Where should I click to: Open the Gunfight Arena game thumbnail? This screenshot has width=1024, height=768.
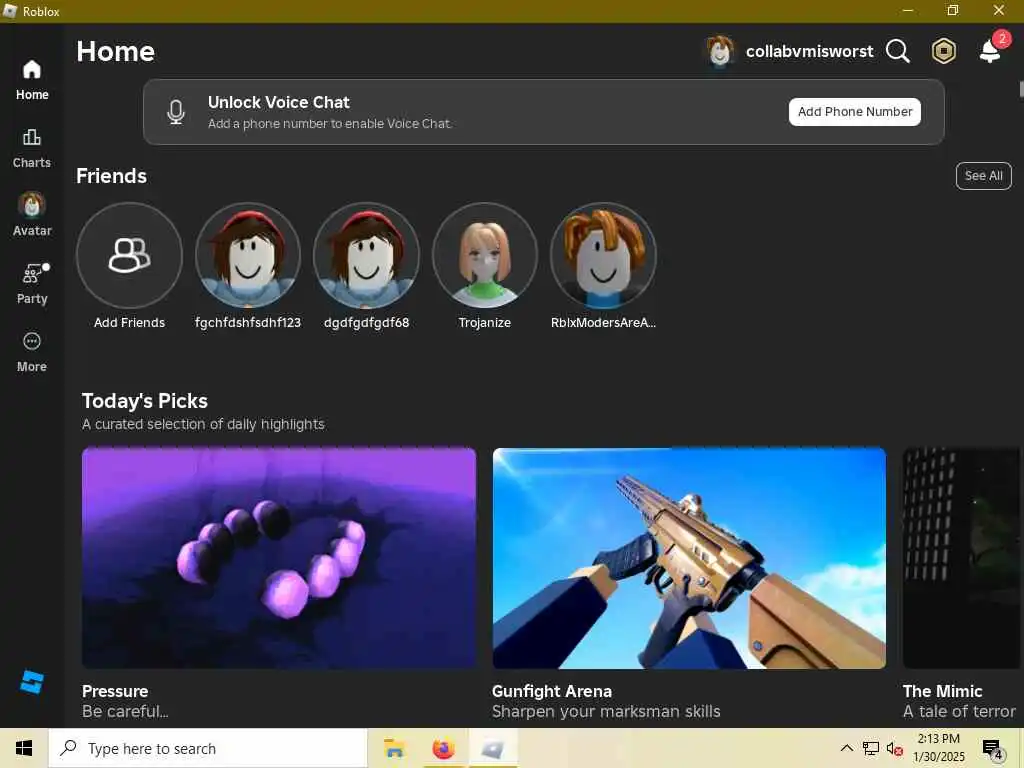(x=689, y=558)
